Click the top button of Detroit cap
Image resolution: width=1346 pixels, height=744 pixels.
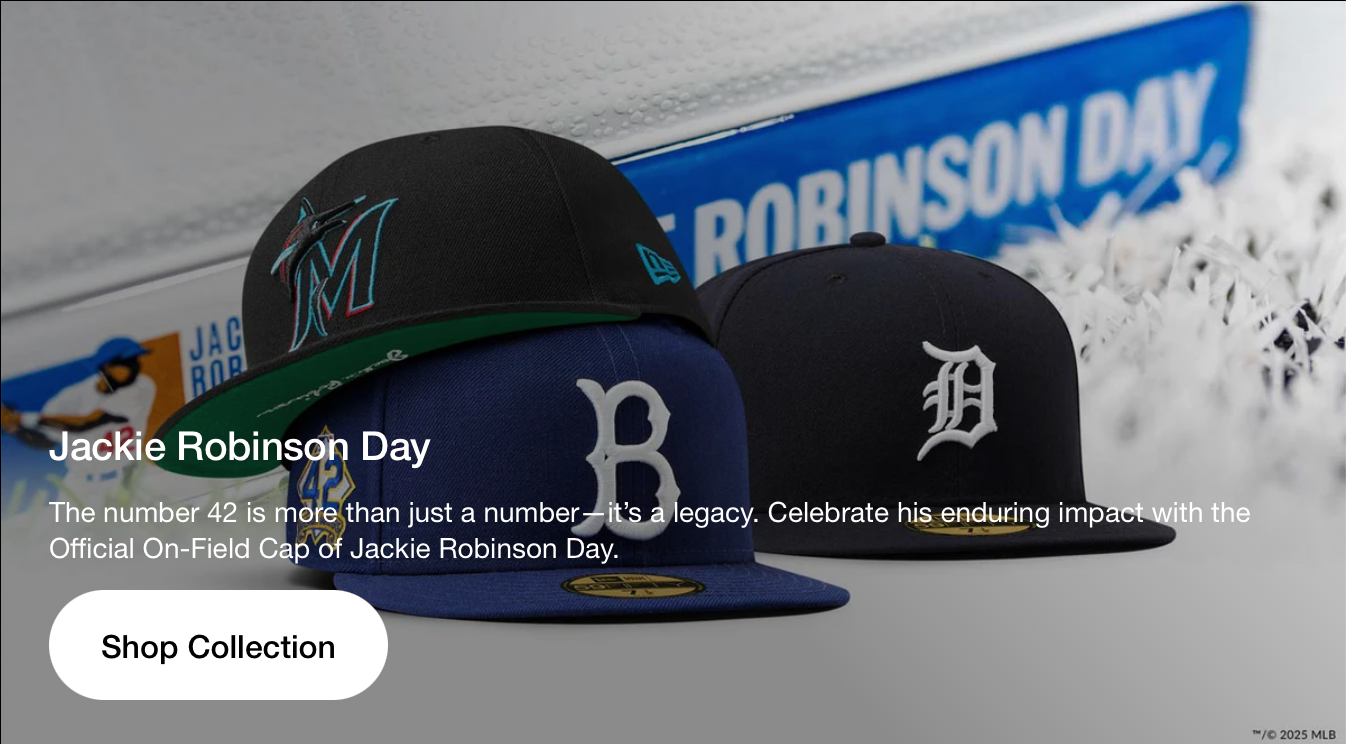[865, 239]
